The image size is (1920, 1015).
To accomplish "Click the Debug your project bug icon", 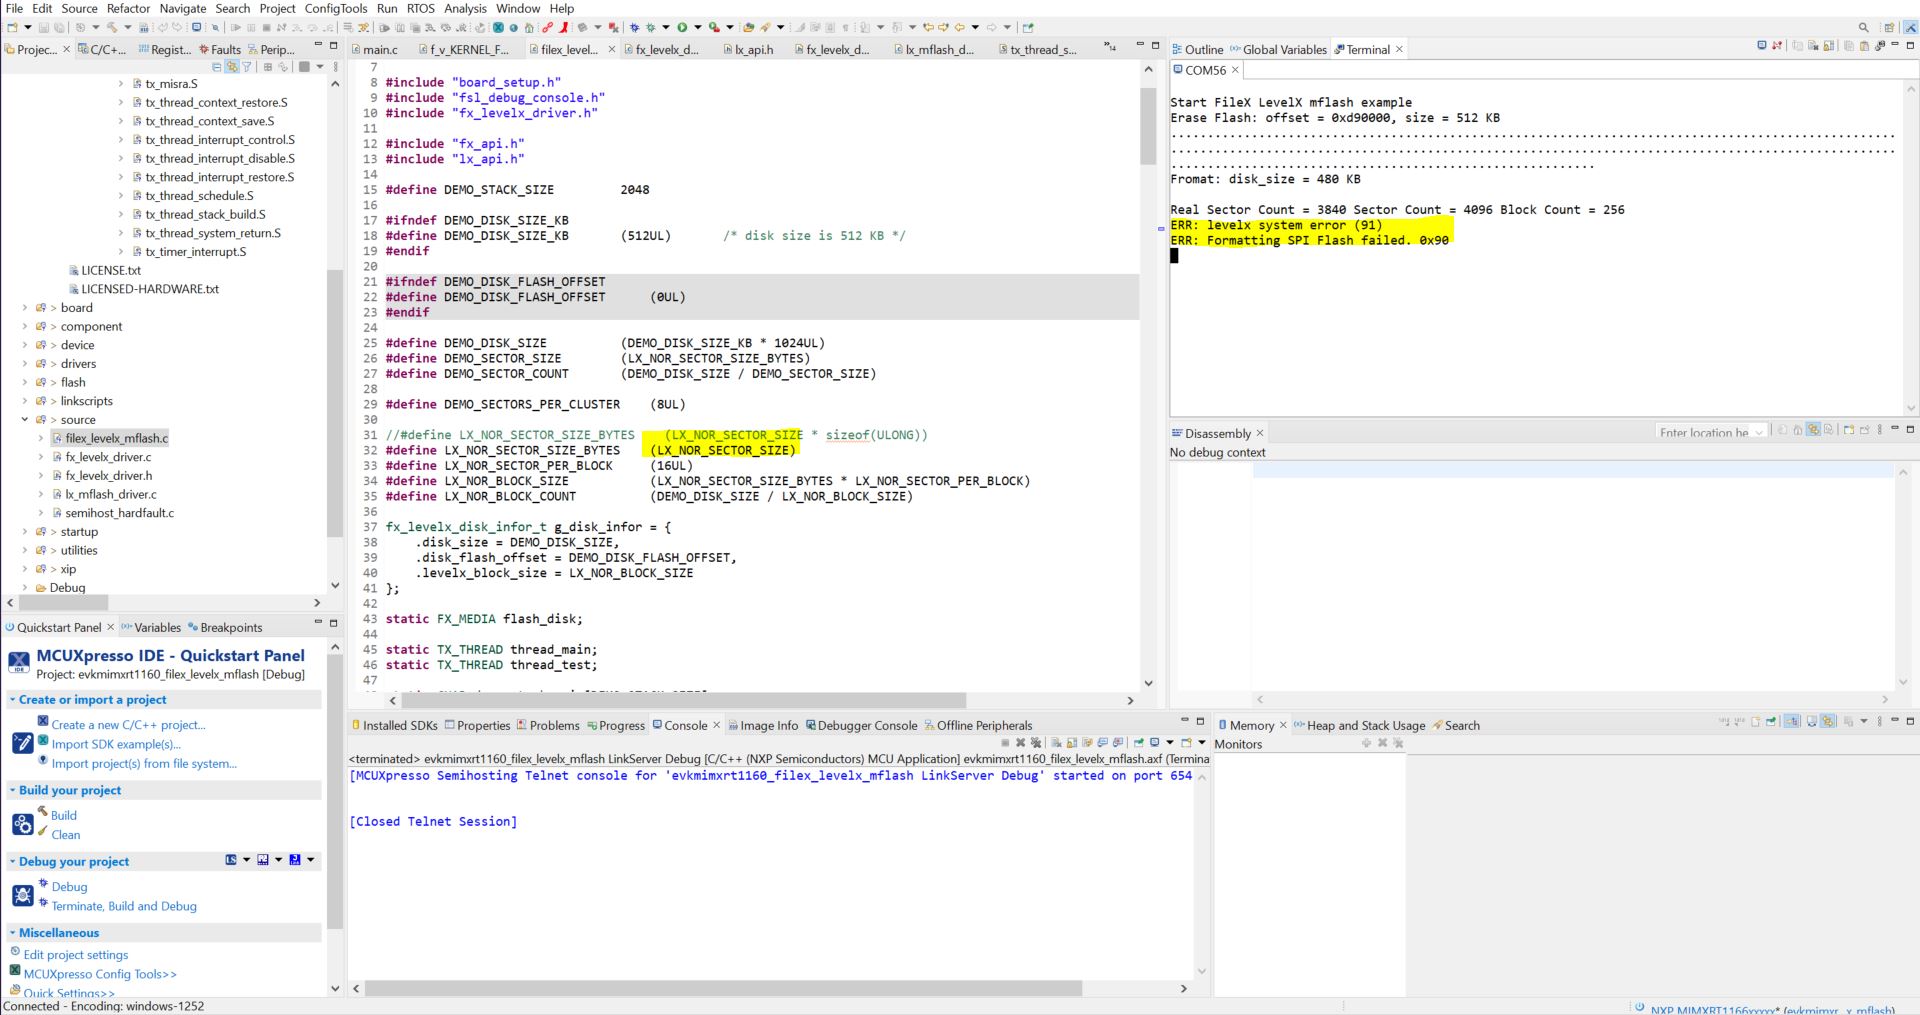I will pyautogui.click(x=22, y=895).
